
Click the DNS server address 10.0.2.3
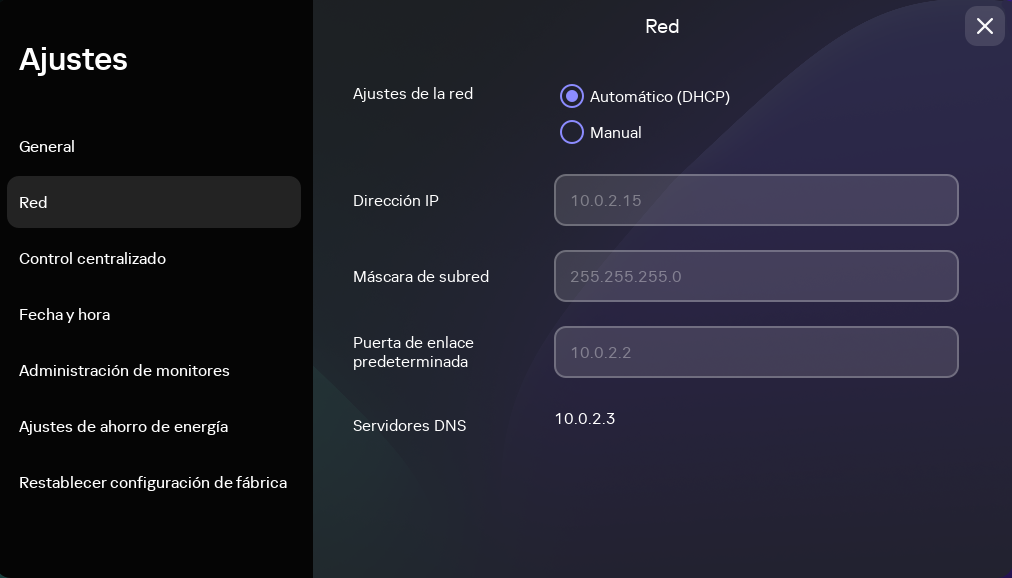coord(584,419)
